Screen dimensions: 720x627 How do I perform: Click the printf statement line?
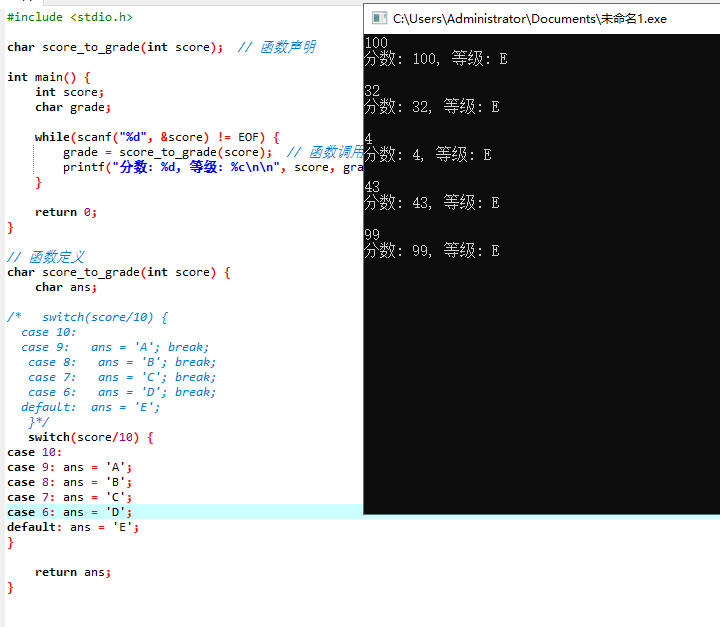pos(213,167)
